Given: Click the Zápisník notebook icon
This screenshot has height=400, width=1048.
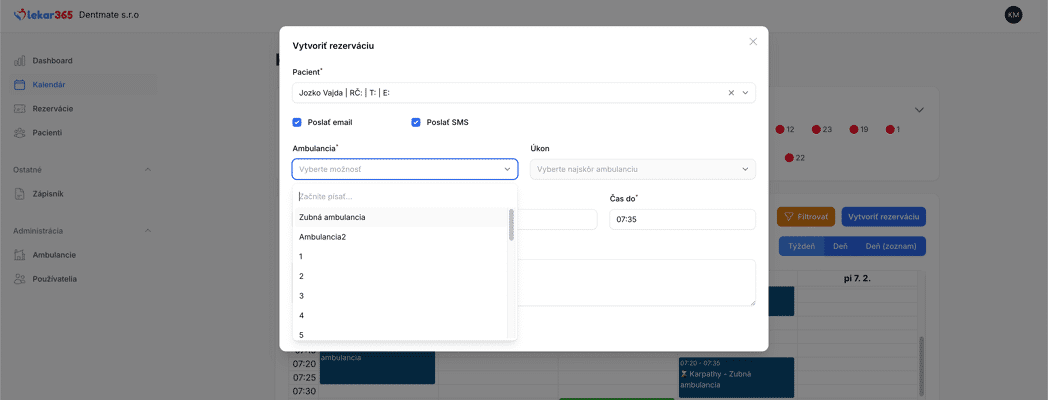Looking at the screenshot, I should tap(20, 194).
